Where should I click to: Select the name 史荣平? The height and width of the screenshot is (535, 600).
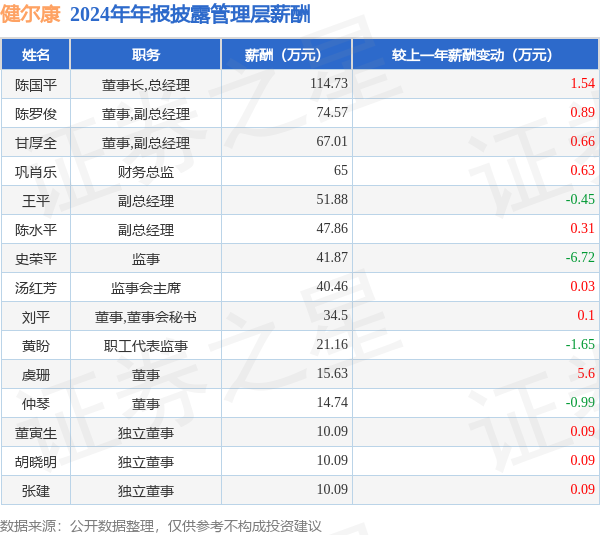click(36, 259)
